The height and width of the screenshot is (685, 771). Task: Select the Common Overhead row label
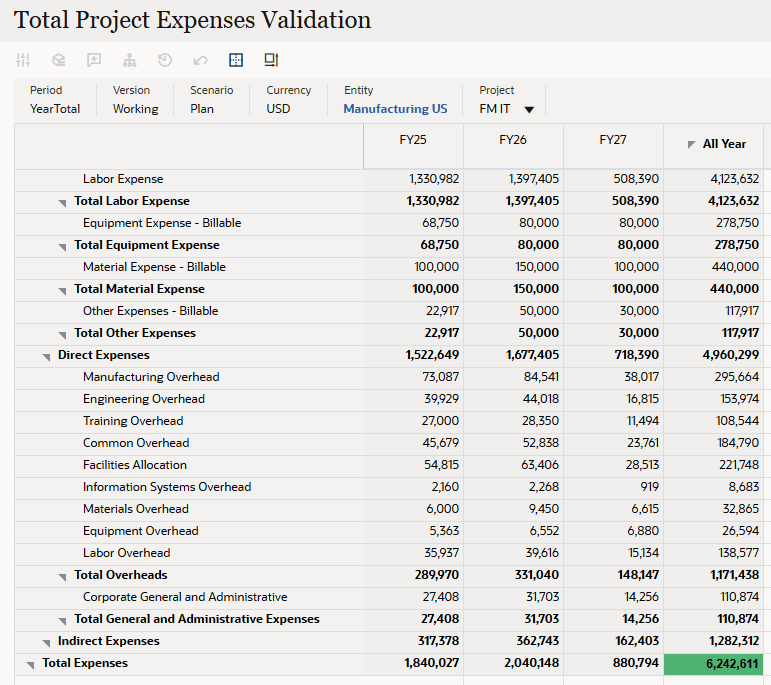pos(136,443)
